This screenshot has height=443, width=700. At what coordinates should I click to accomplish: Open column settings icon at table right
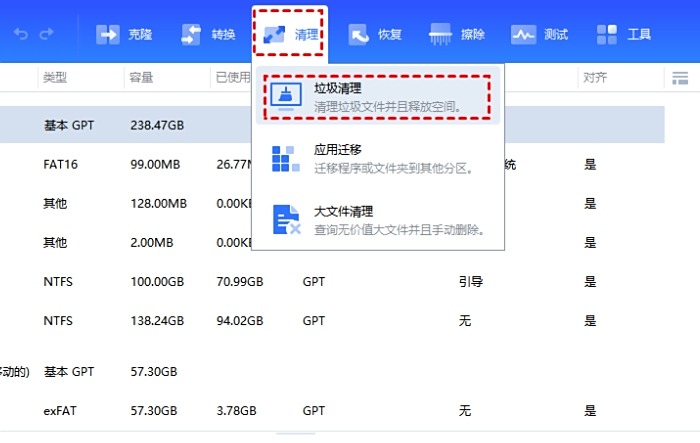click(x=680, y=78)
